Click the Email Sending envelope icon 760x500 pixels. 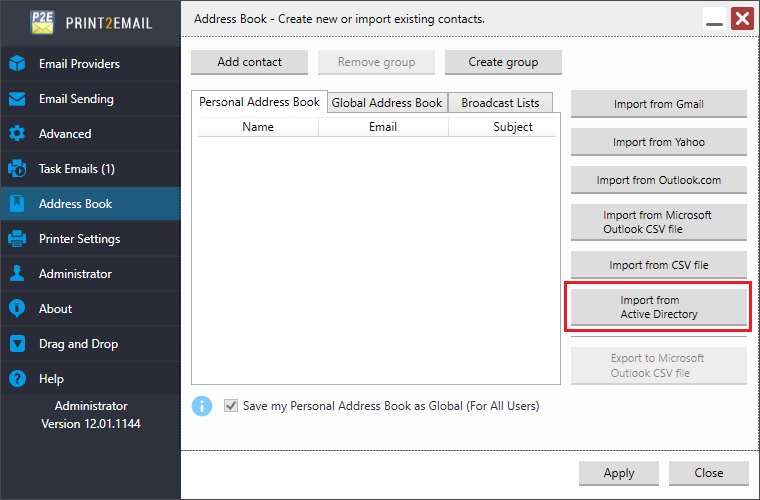click(x=17, y=99)
